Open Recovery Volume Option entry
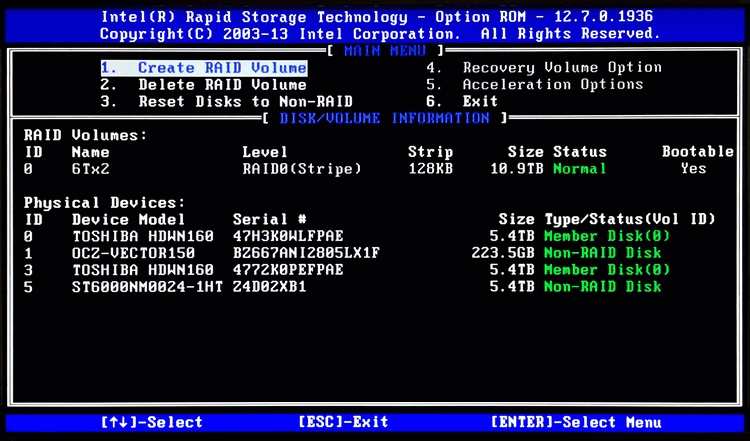Image resolution: width=750 pixels, height=441 pixels. point(562,68)
